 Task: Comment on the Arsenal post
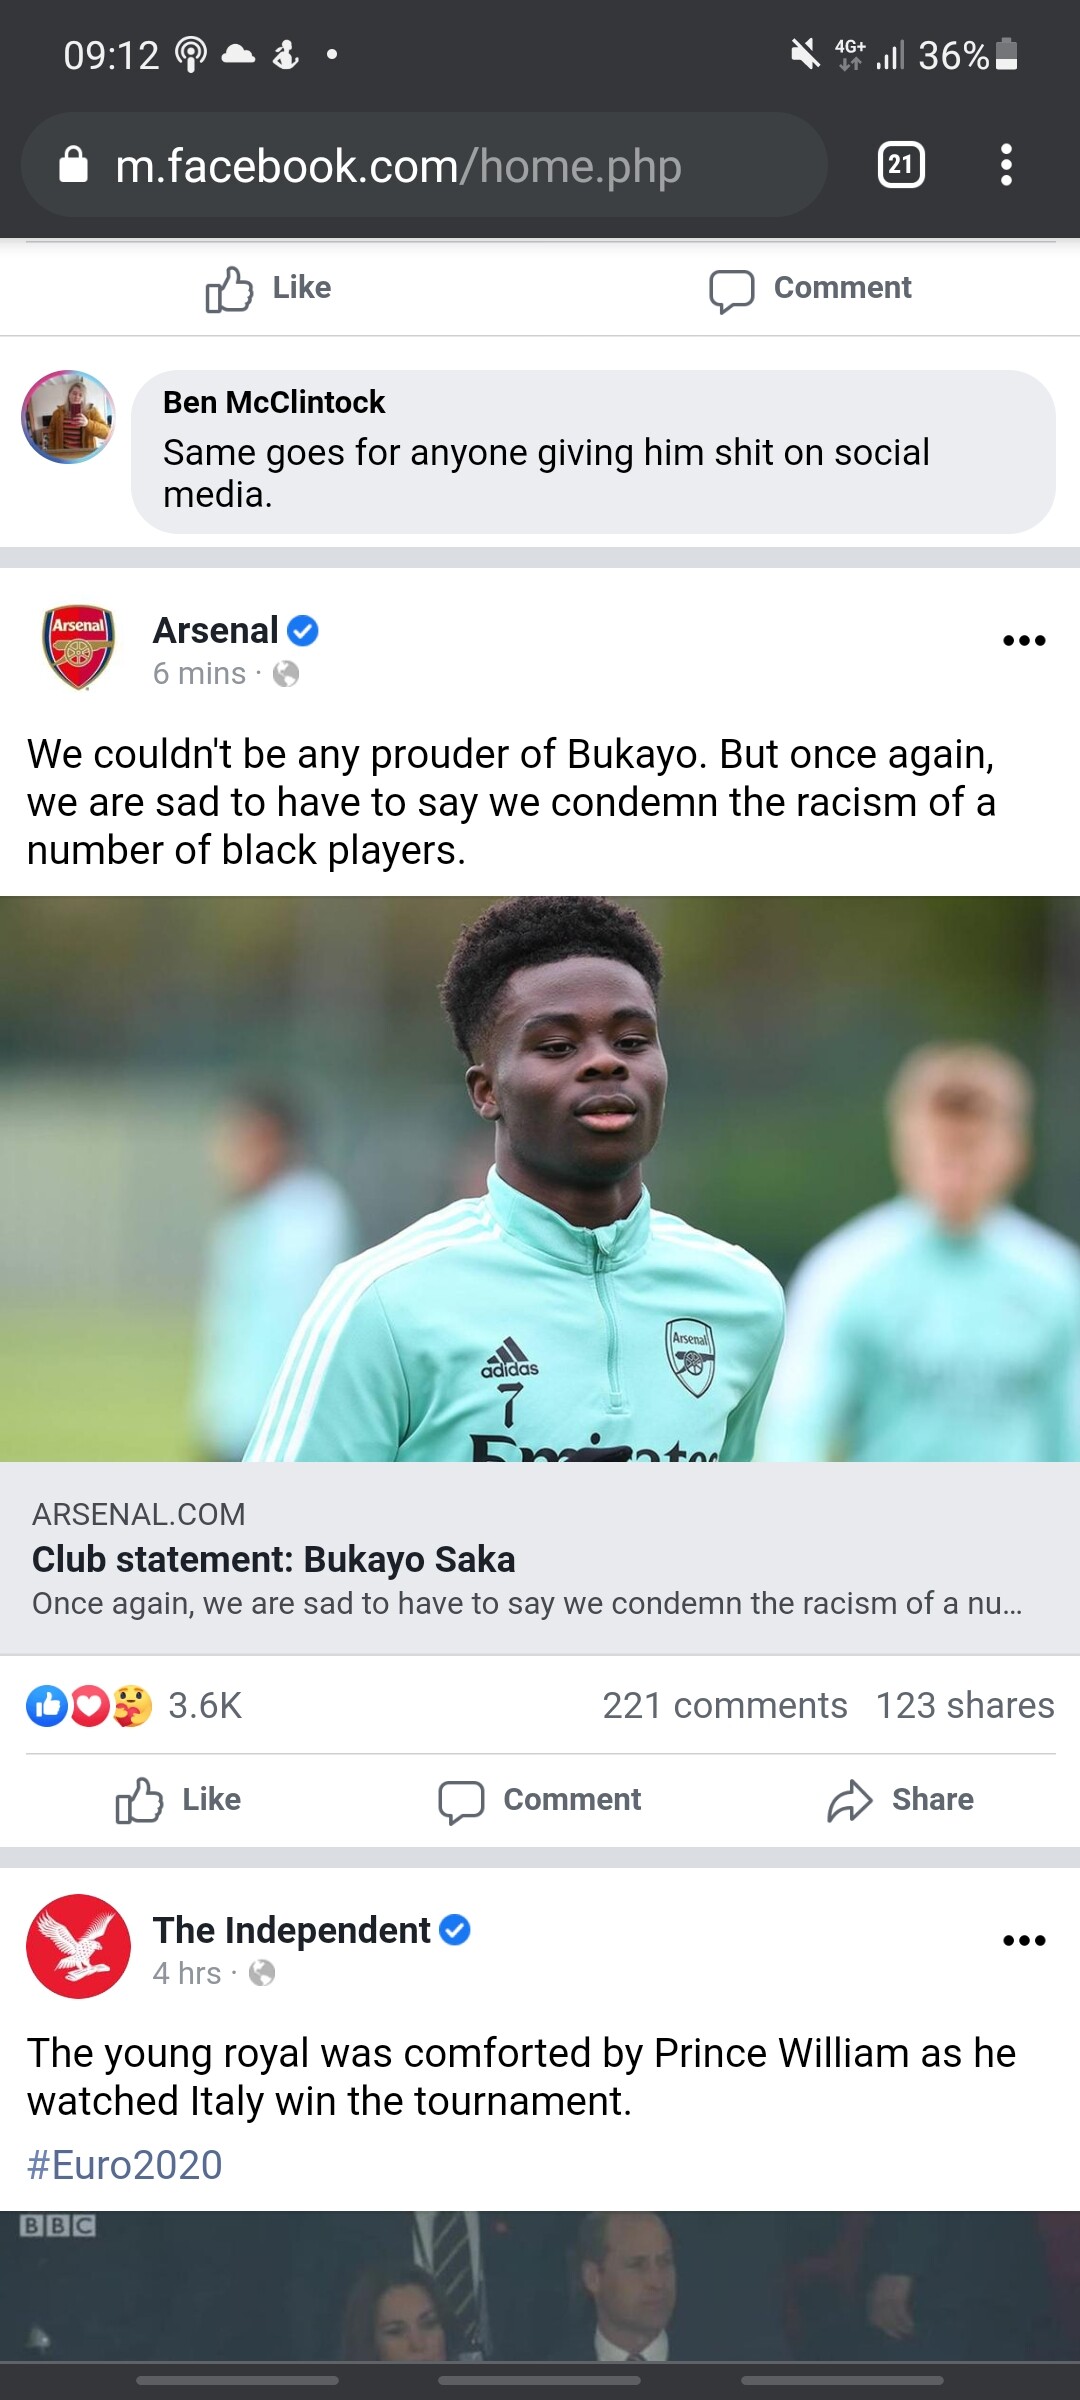point(540,1800)
